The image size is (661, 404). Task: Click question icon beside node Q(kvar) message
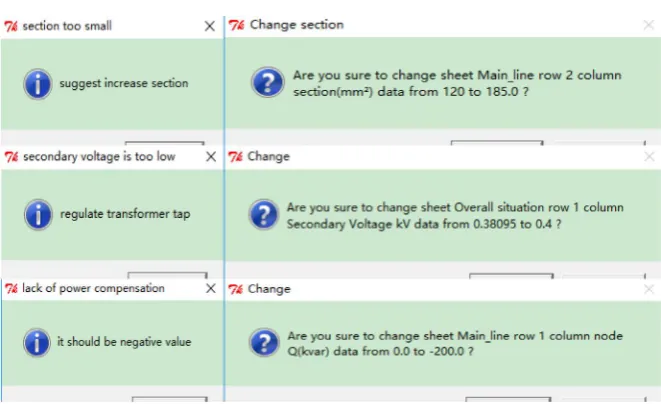click(x=264, y=342)
